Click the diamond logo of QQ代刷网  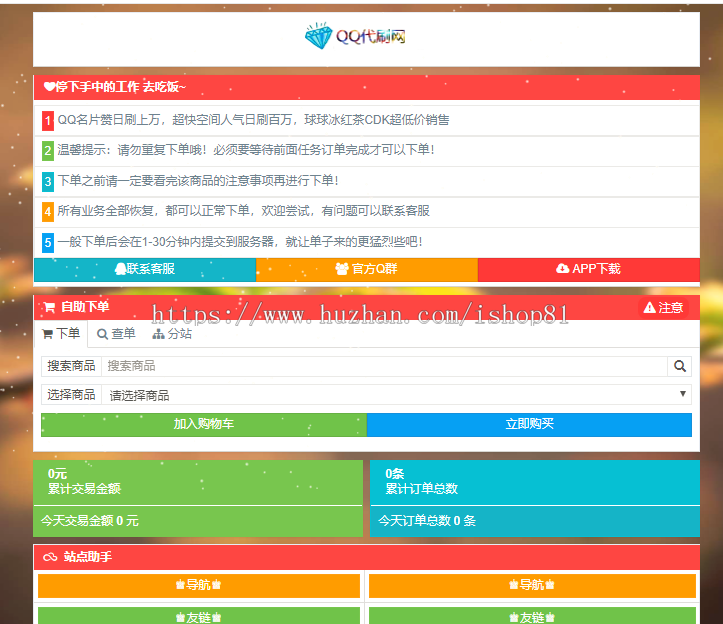tap(318, 36)
